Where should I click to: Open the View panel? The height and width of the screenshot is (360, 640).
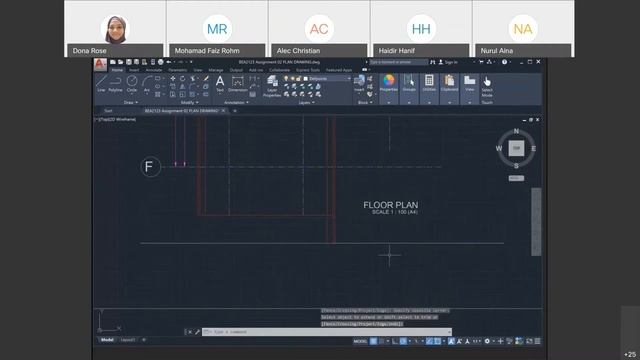(470, 83)
